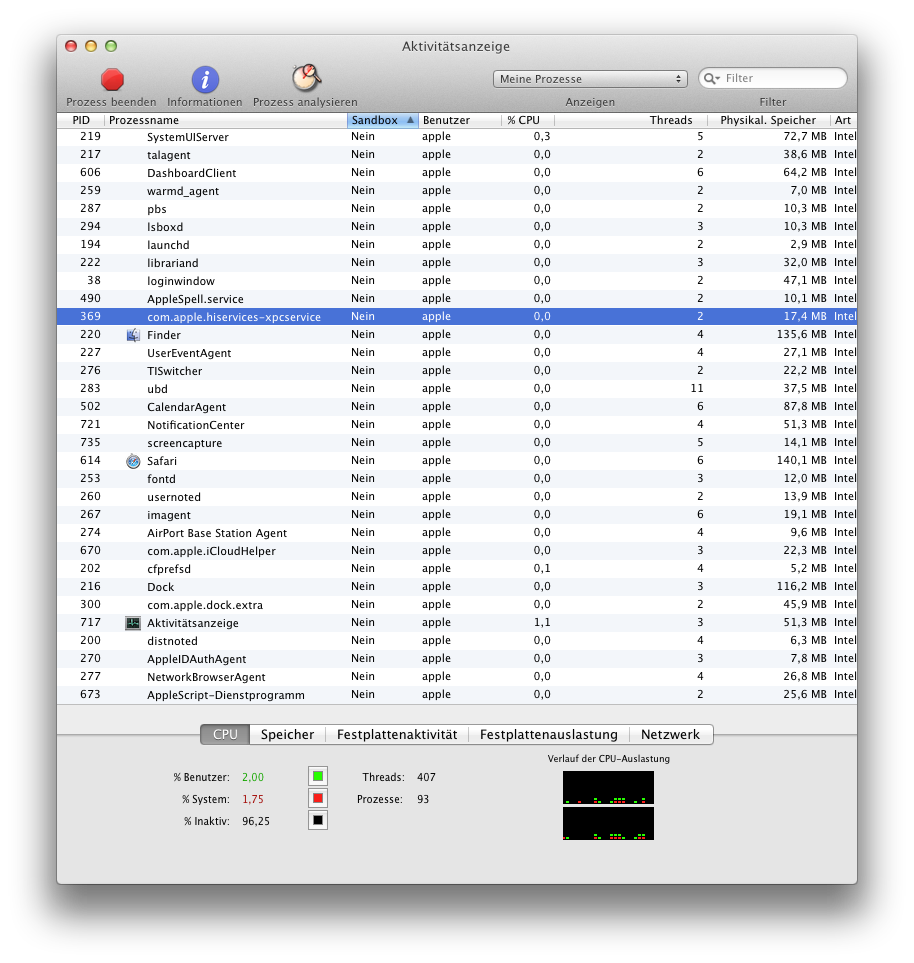The image size is (914, 963).
Task: Select the AppleSpell.service process row
Action: pos(457,299)
